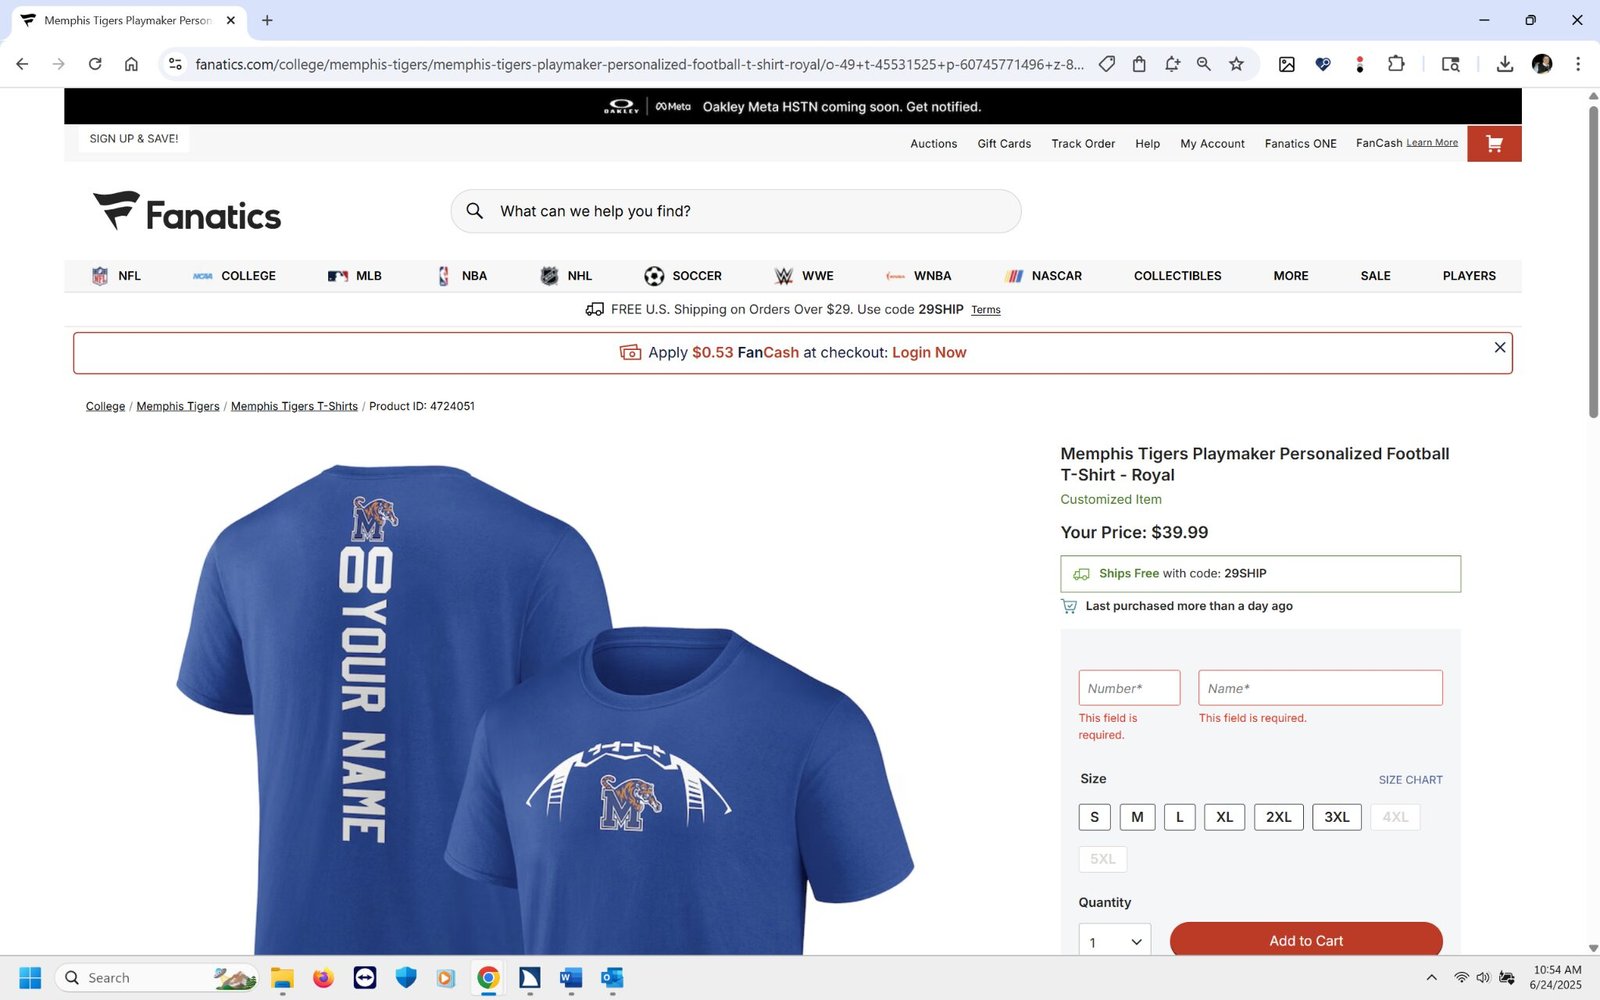The width and height of the screenshot is (1600, 1000).
Task: Open My Account link
Action: point(1212,144)
